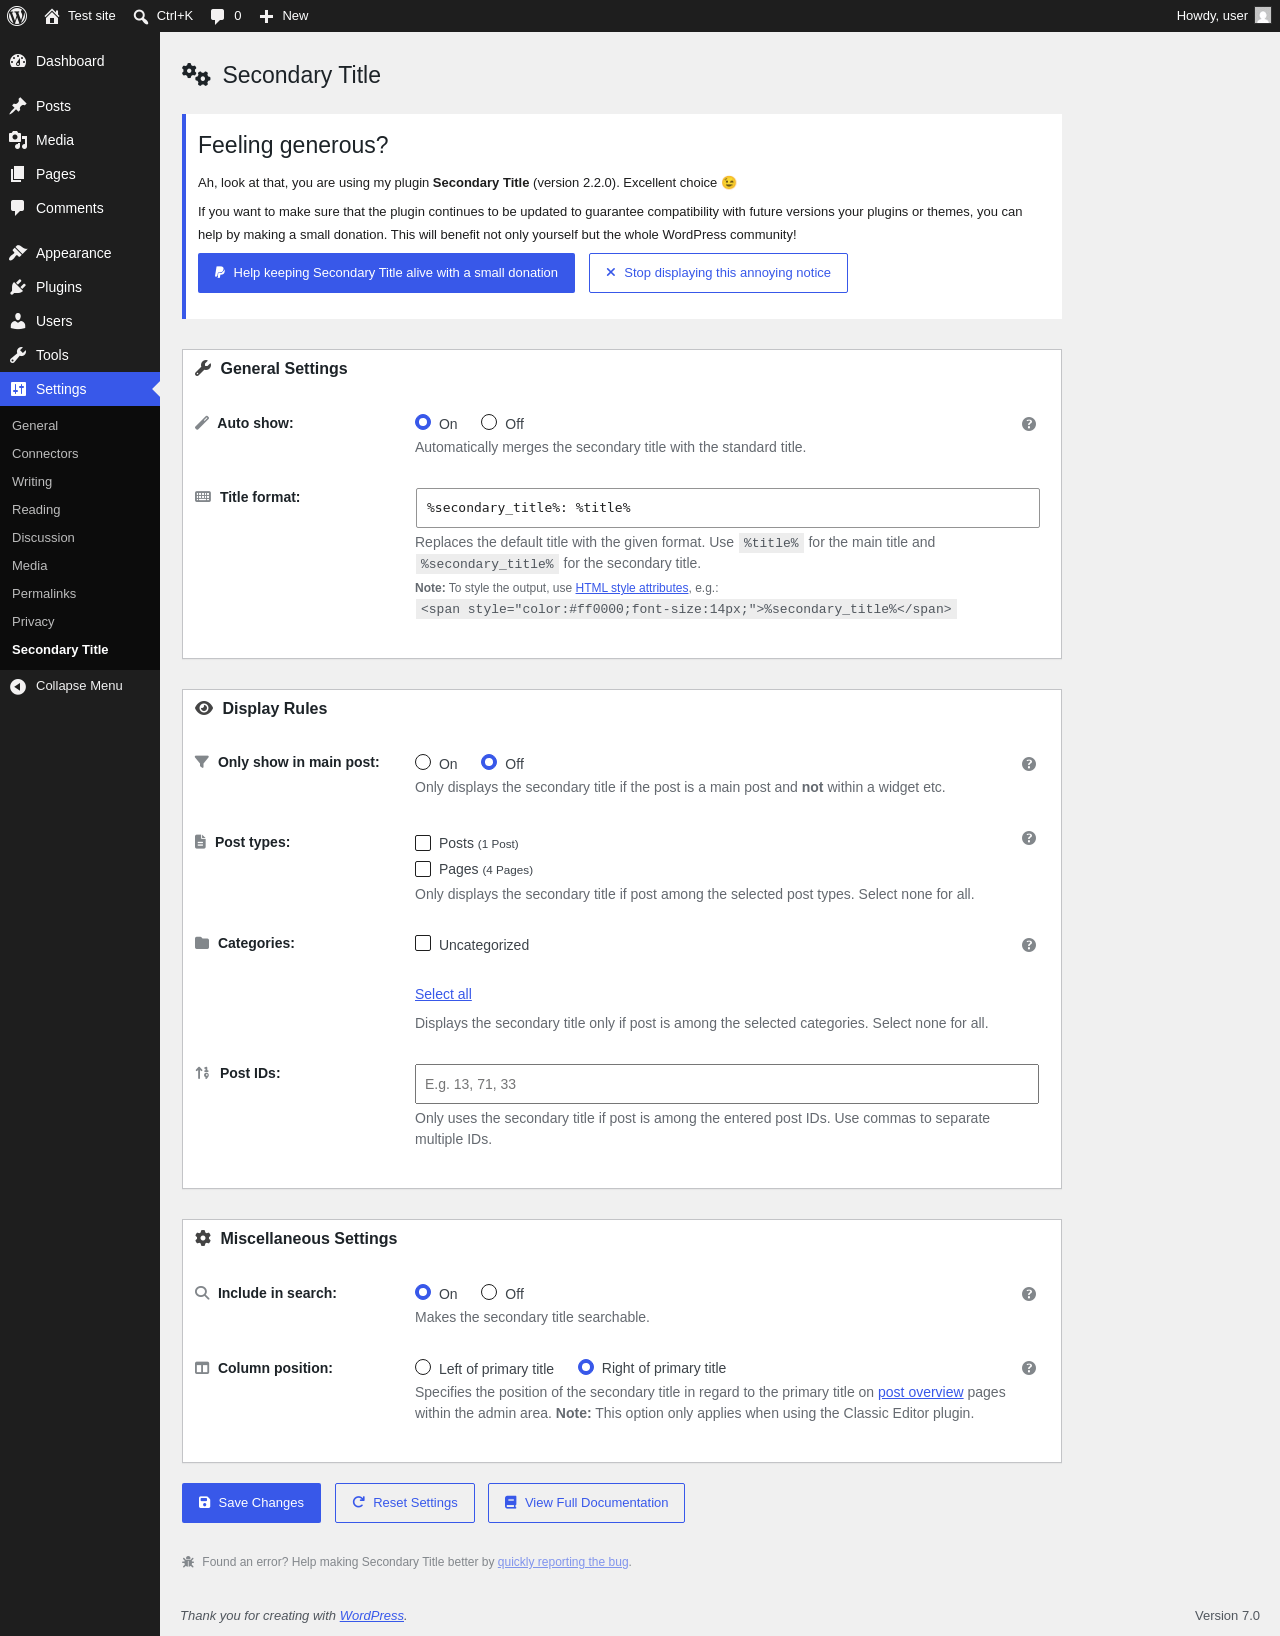Click the help icon for Post types
This screenshot has width=1280, height=1636.
coord(1029,838)
